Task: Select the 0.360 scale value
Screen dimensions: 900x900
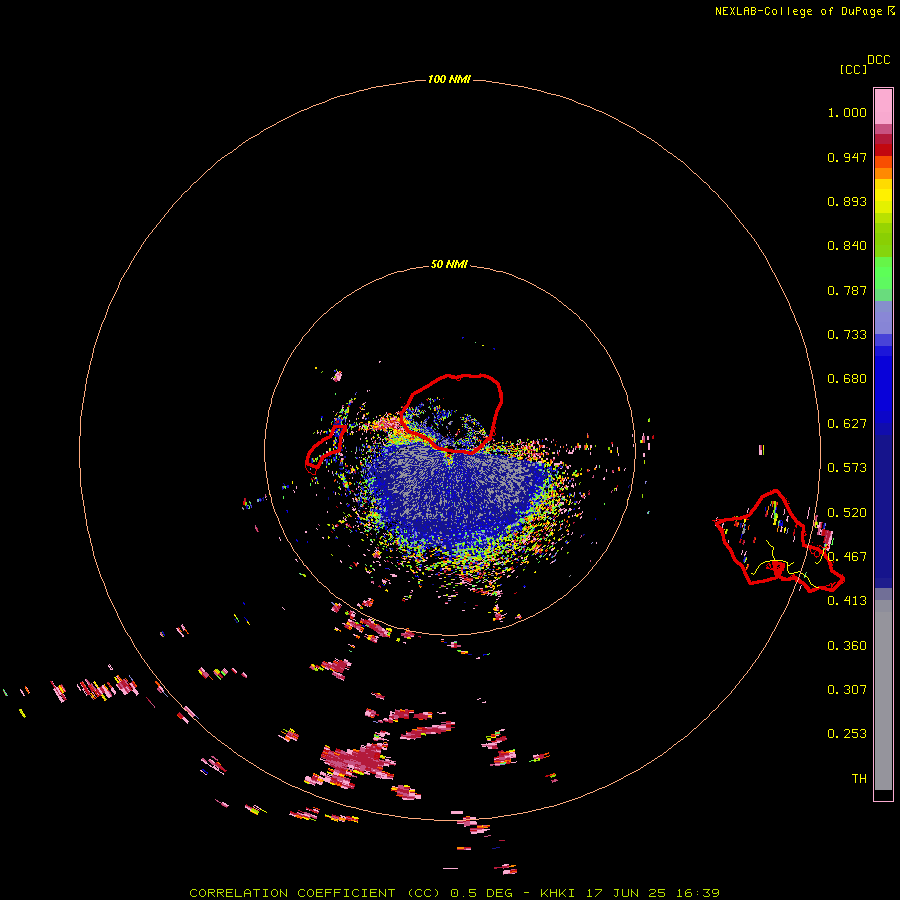Action: [847, 646]
